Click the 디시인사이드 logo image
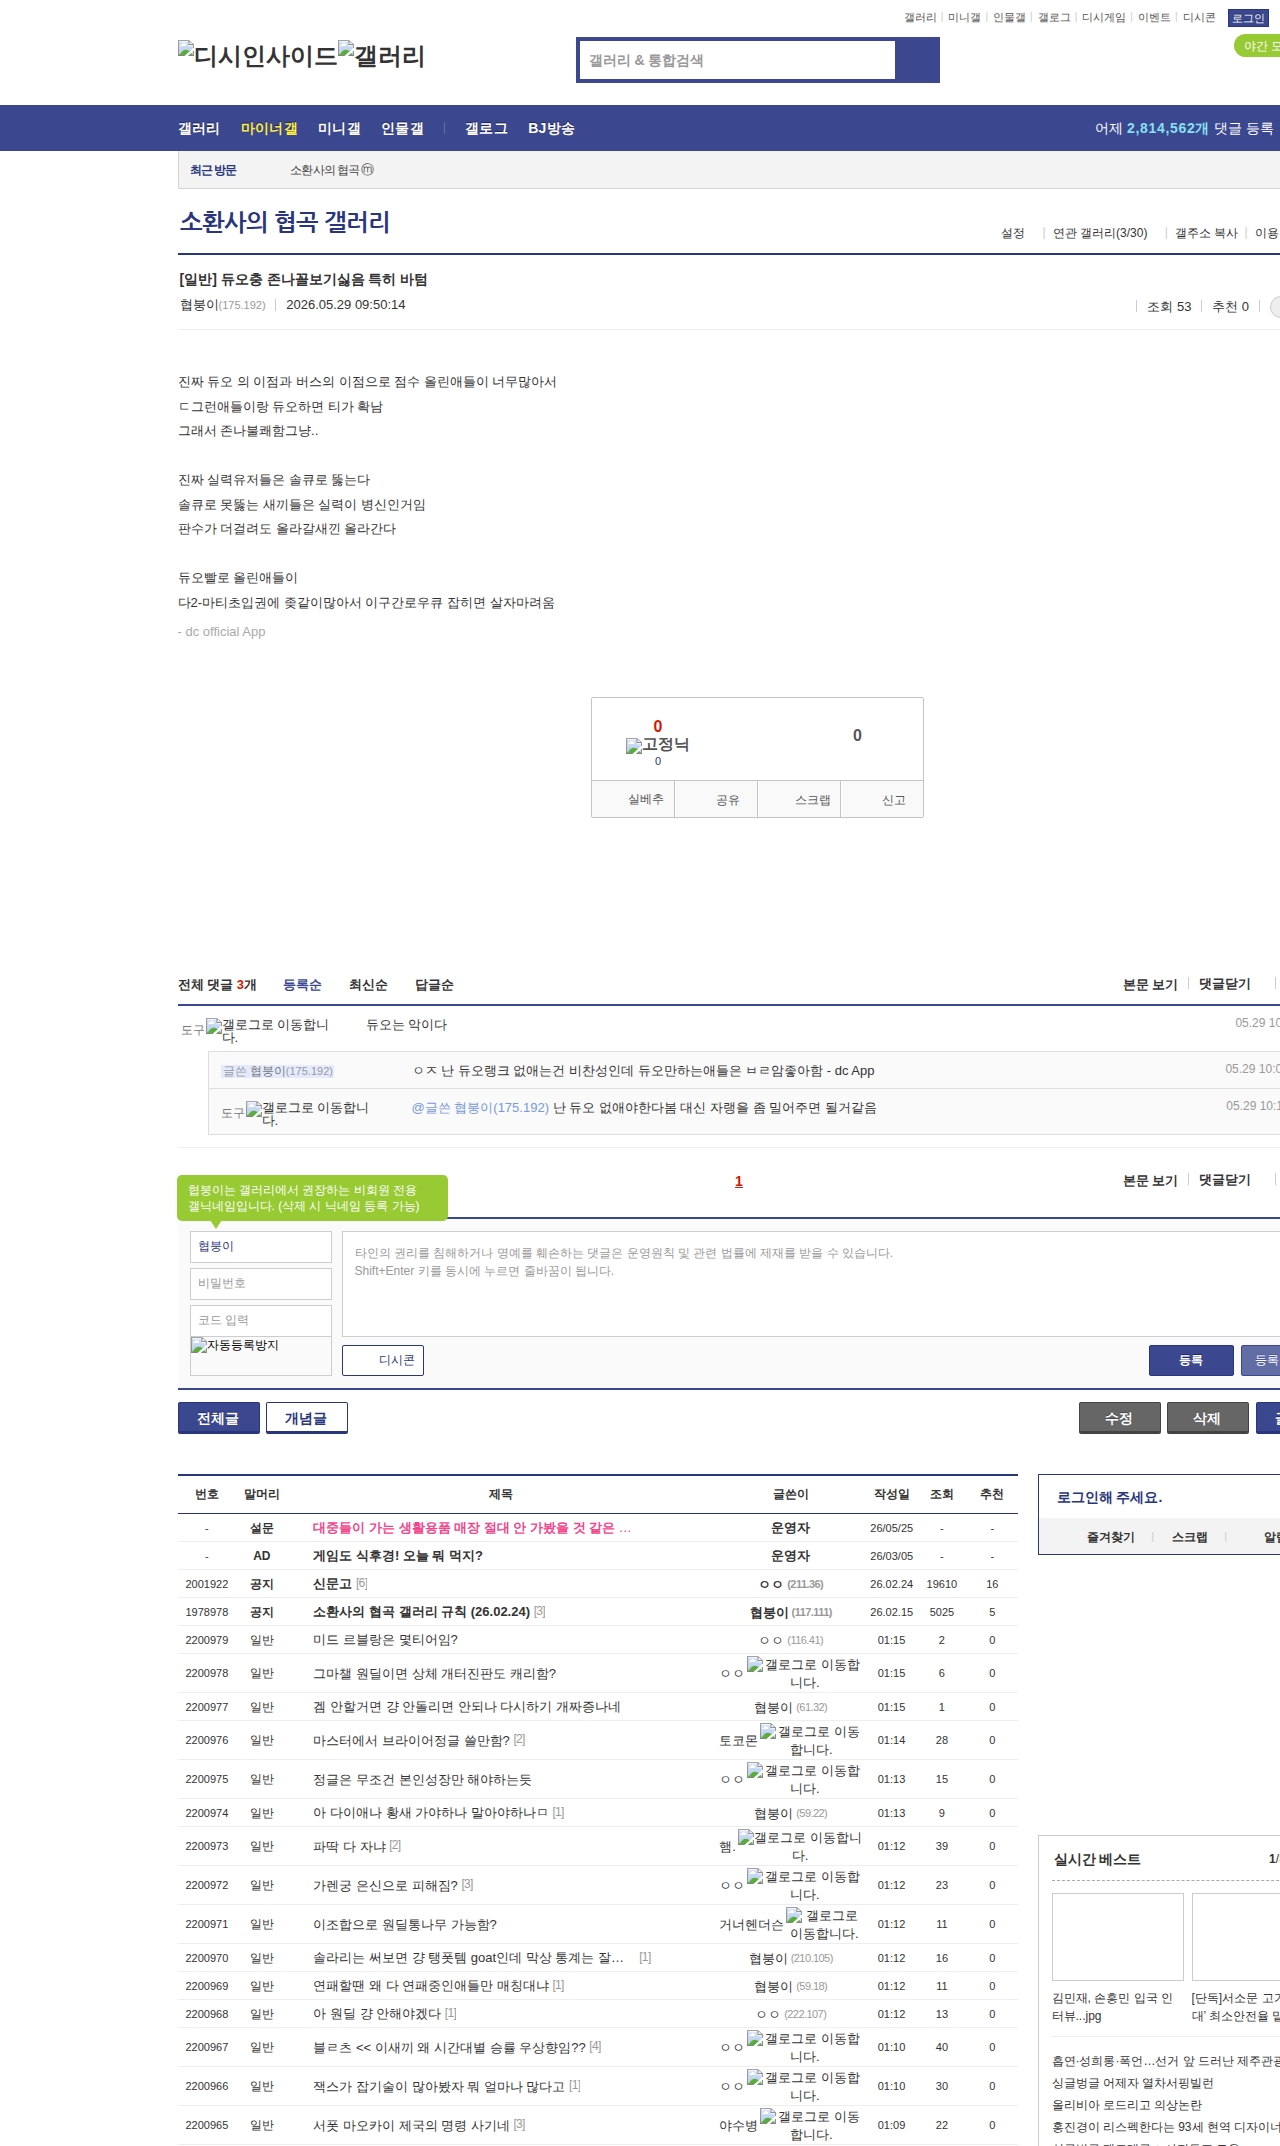The image size is (1280, 2146). [258, 55]
